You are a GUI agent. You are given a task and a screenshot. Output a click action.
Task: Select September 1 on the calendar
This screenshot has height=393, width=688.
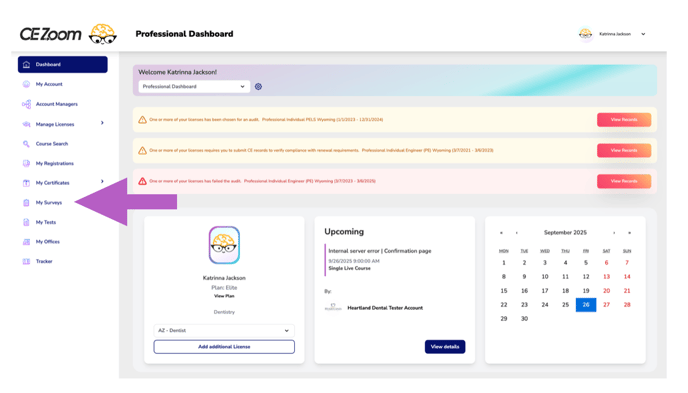point(504,263)
